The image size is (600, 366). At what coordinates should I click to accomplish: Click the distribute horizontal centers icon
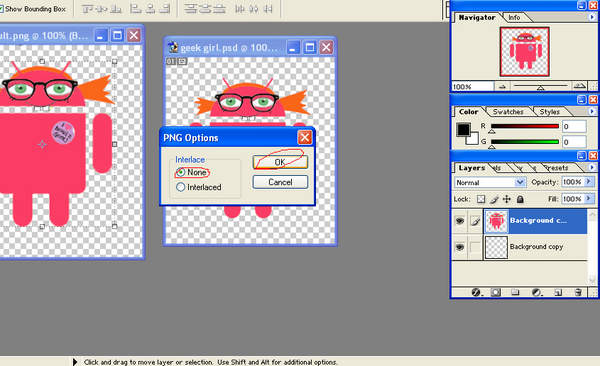tap(254, 8)
